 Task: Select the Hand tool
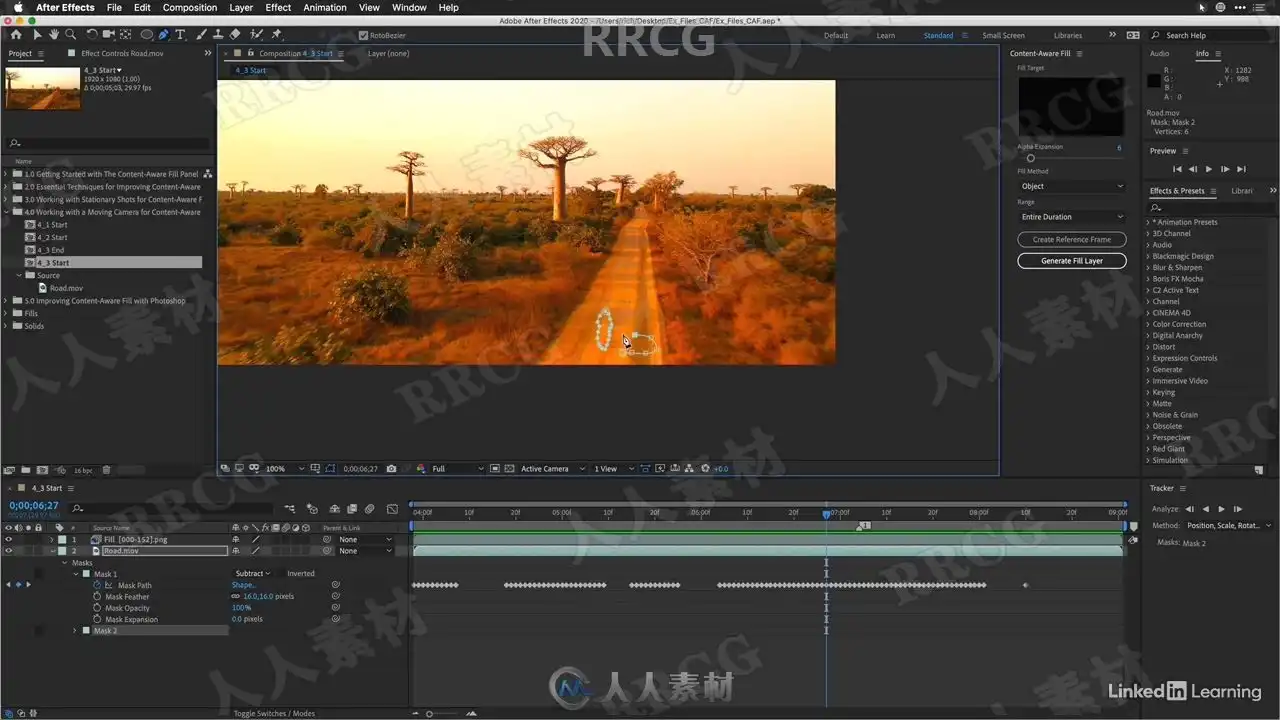54,35
